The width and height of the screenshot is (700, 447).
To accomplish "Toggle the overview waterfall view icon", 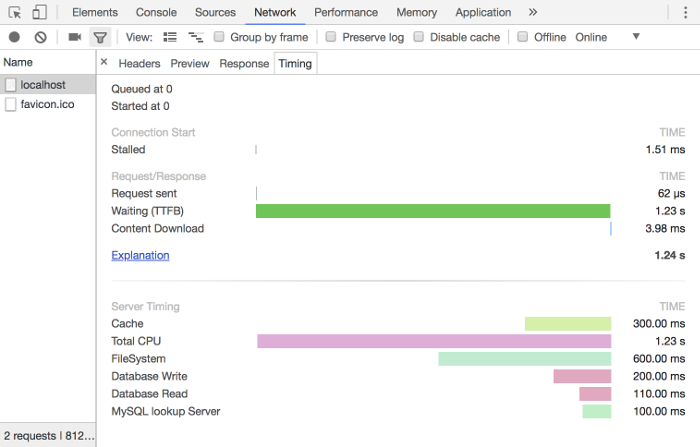I will (x=196, y=37).
